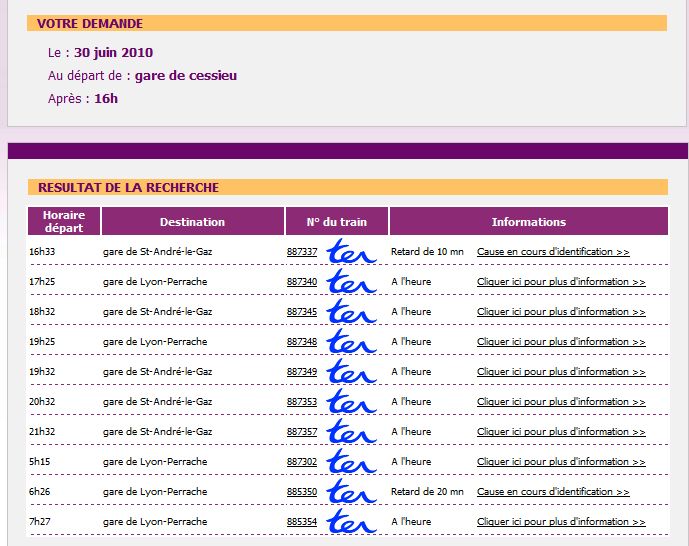Screen dimensions: 689x546
Task: Open train number 885354 link
Action: [x=302, y=522]
